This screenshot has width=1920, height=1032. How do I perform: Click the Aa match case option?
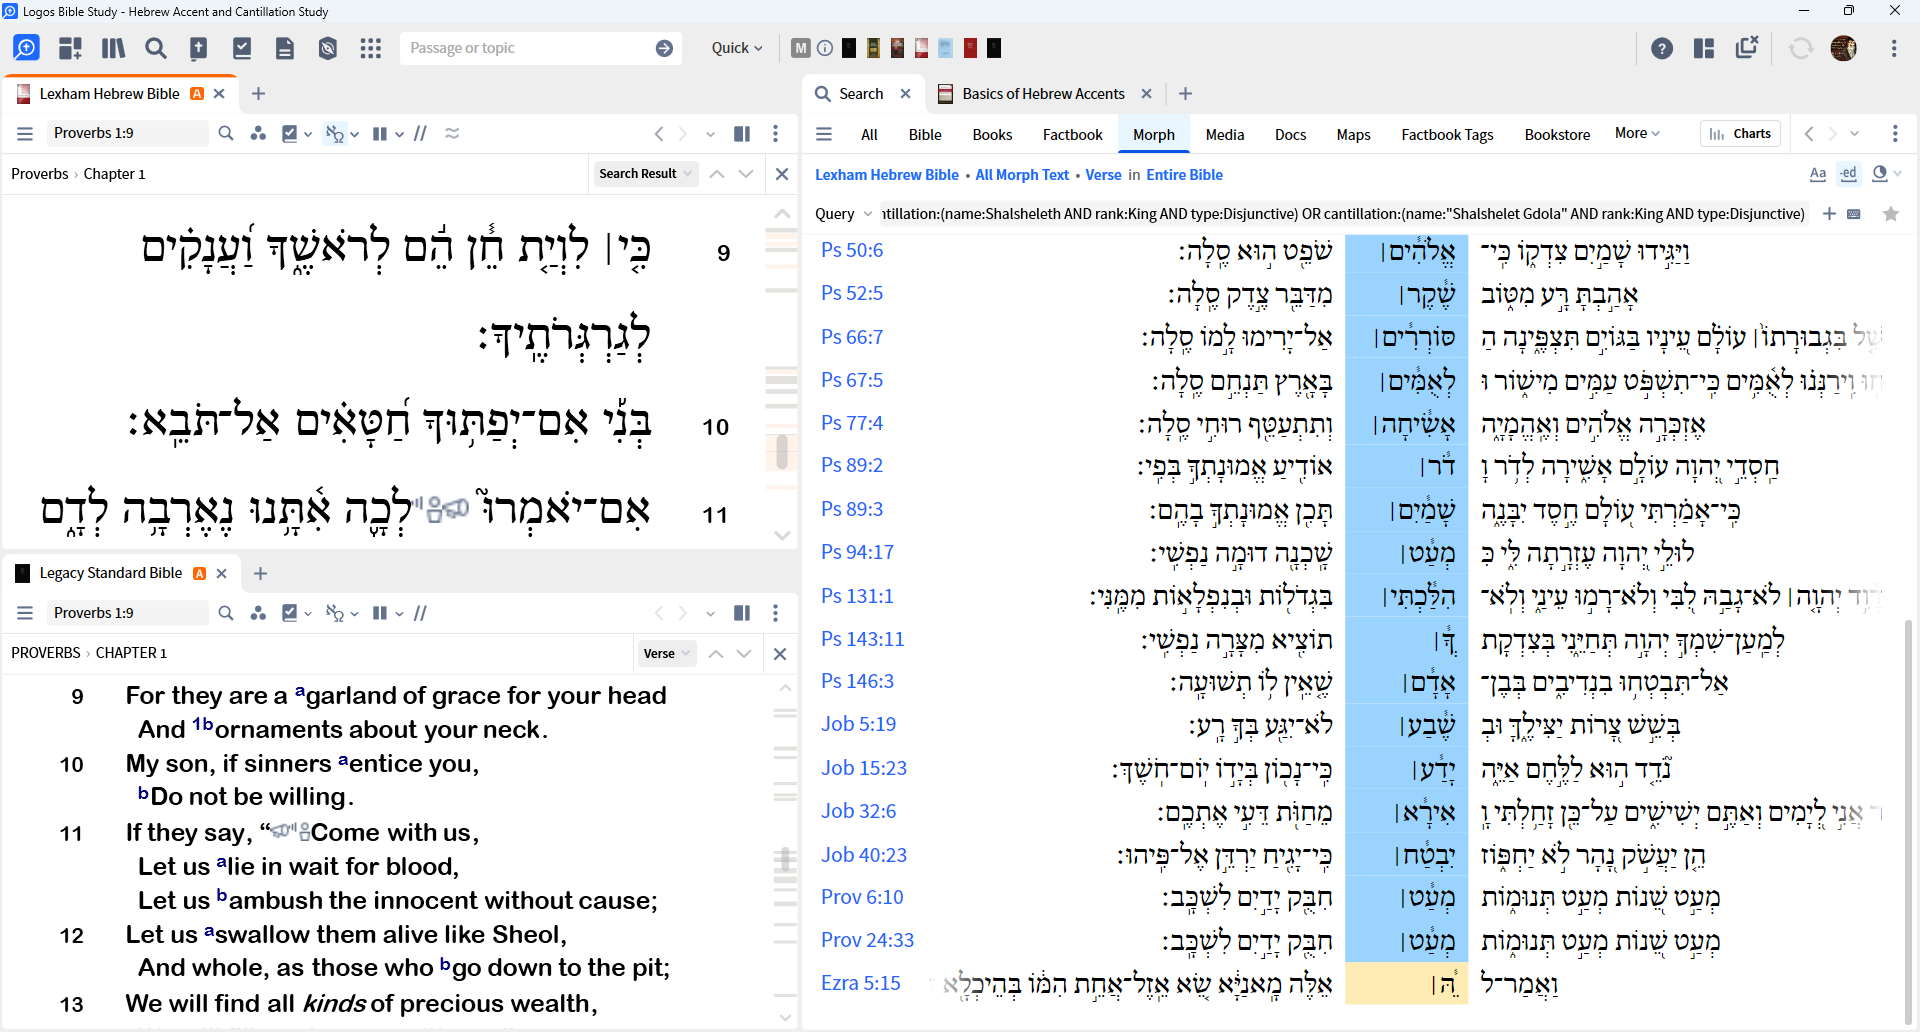1818,174
